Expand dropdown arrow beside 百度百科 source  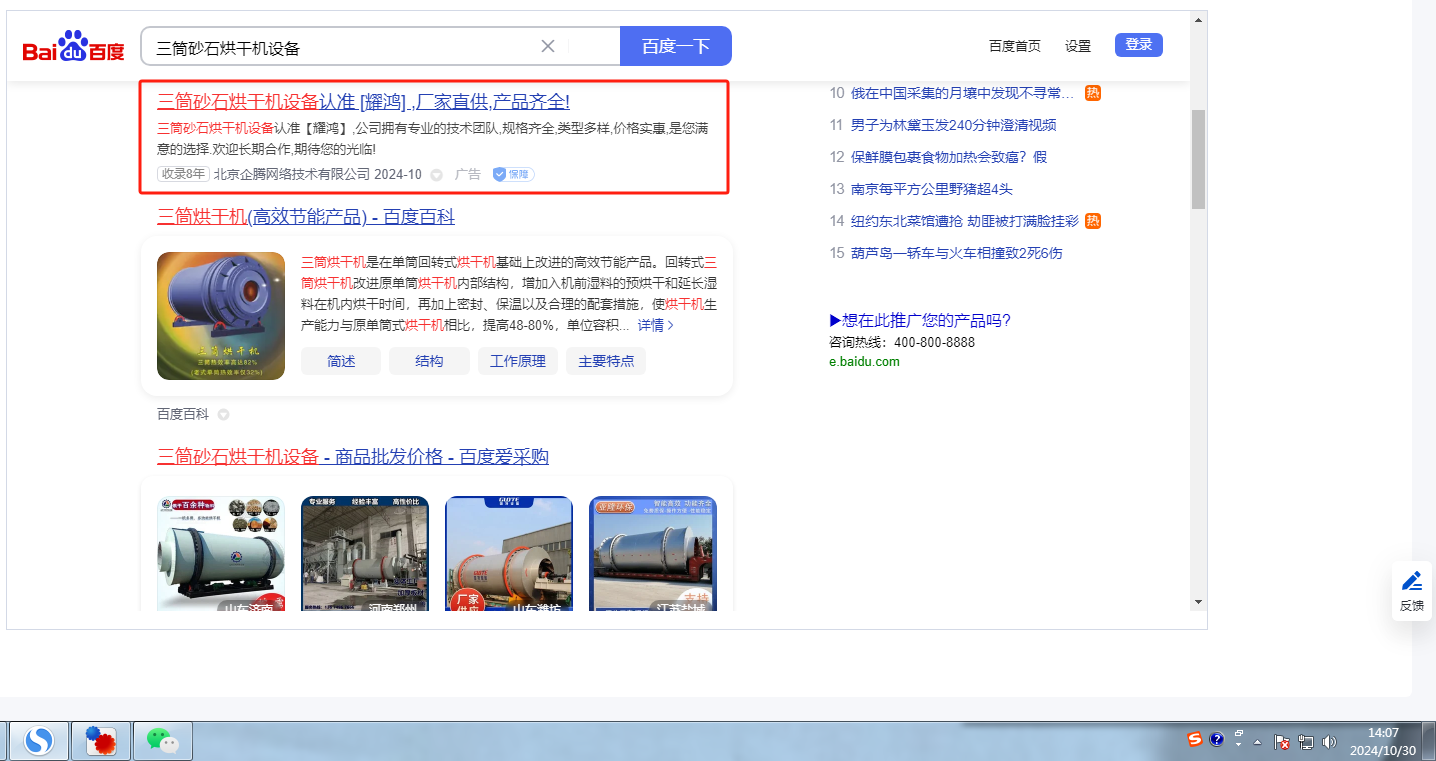tap(223, 414)
